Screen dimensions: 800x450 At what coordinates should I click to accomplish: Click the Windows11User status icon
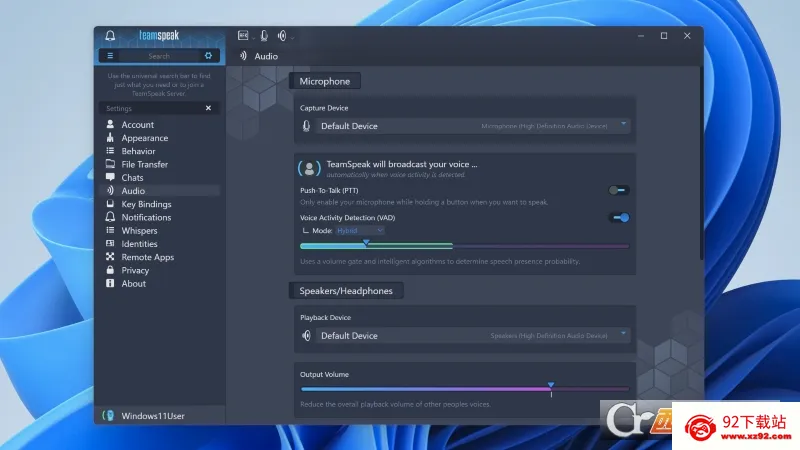point(108,415)
